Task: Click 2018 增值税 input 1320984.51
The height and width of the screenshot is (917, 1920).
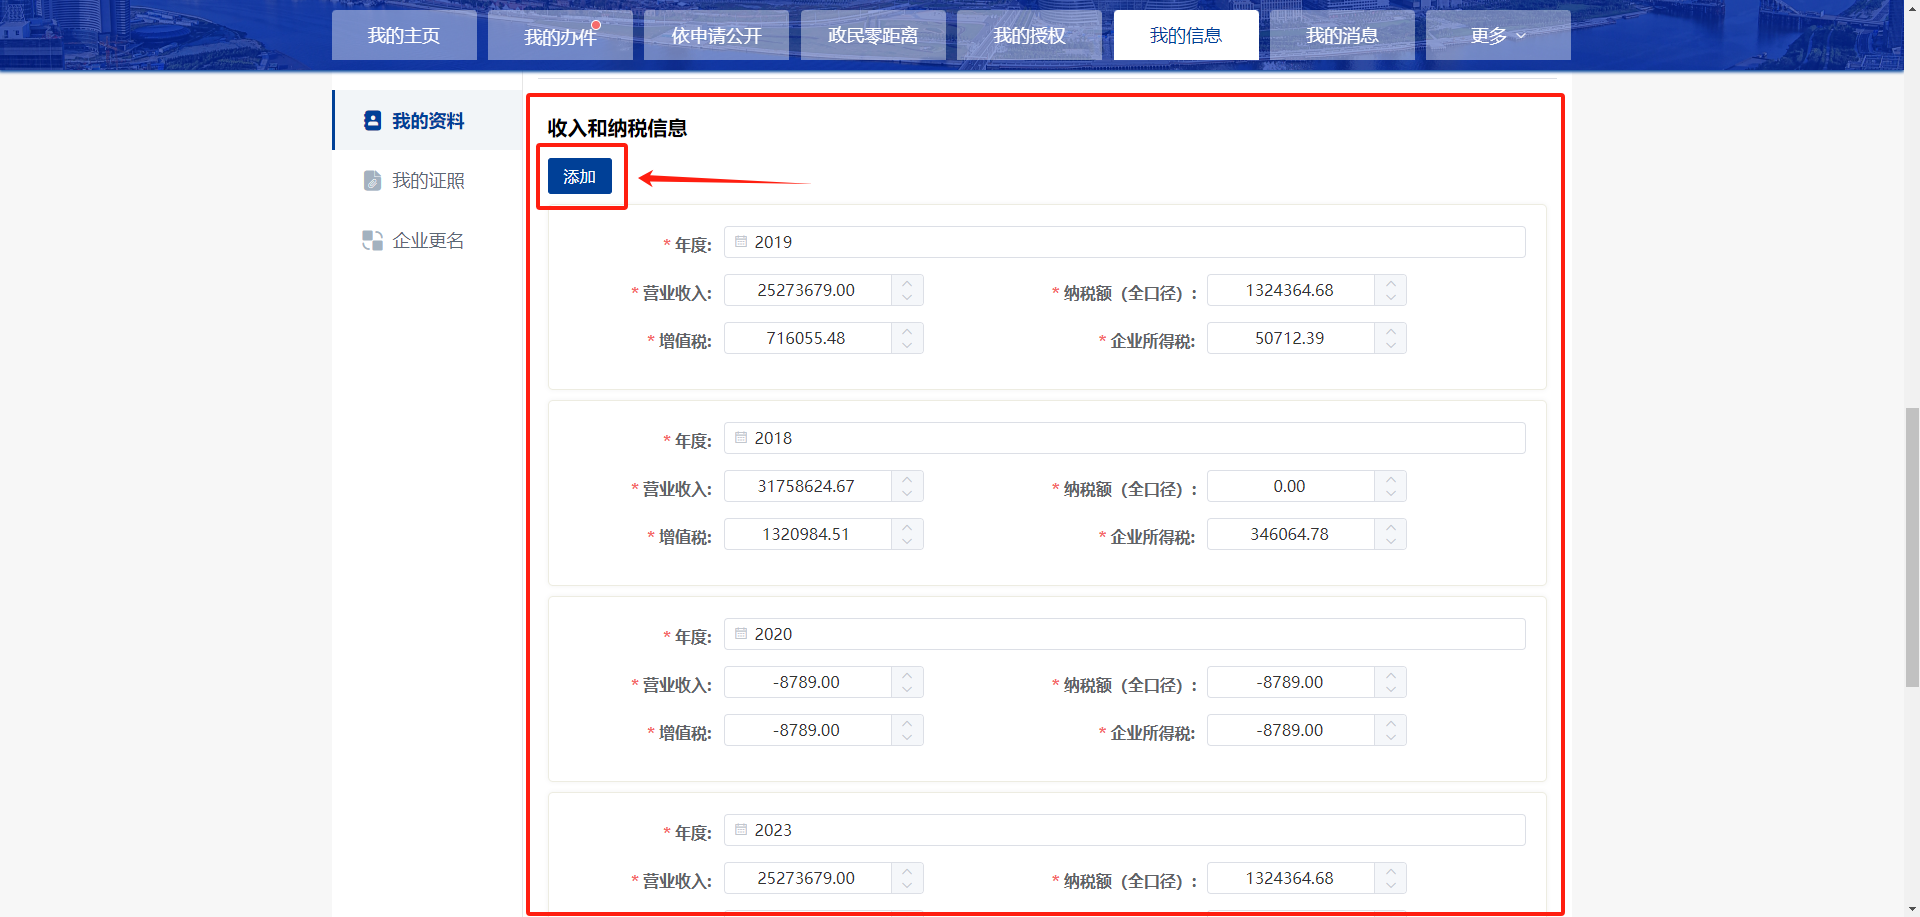Action: click(807, 534)
